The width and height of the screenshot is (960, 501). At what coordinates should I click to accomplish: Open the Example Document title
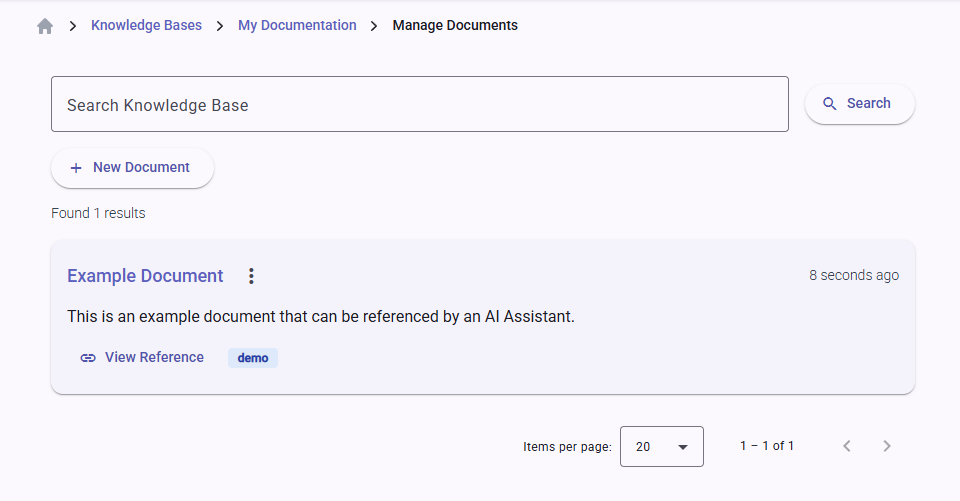[145, 276]
